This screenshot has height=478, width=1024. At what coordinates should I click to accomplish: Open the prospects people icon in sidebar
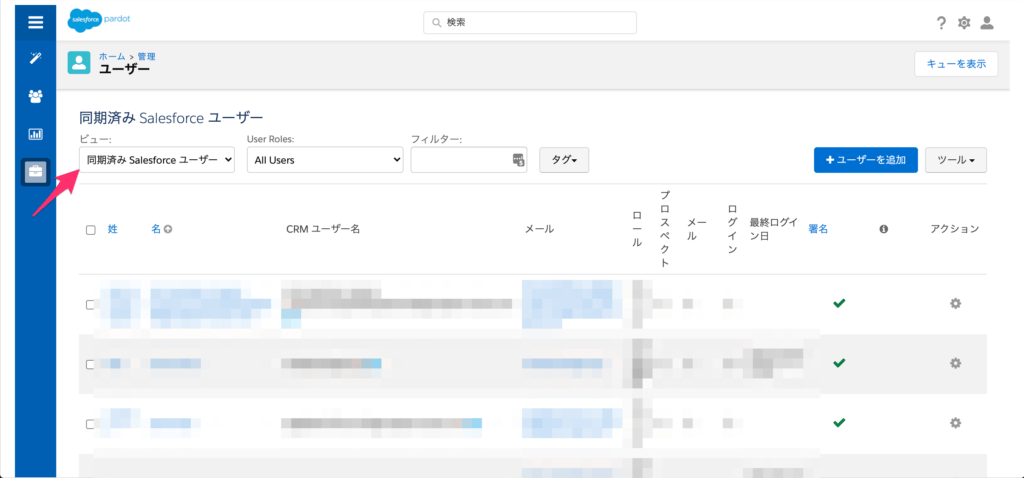coord(35,97)
